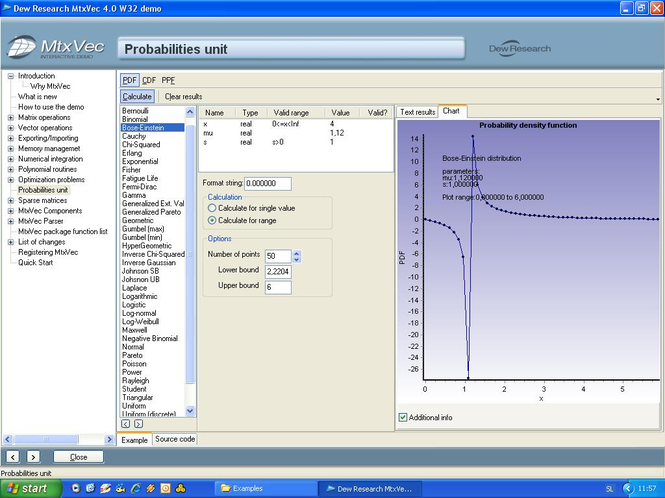
Task: Switch to Examples taskbar window
Action: coord(265,489)
